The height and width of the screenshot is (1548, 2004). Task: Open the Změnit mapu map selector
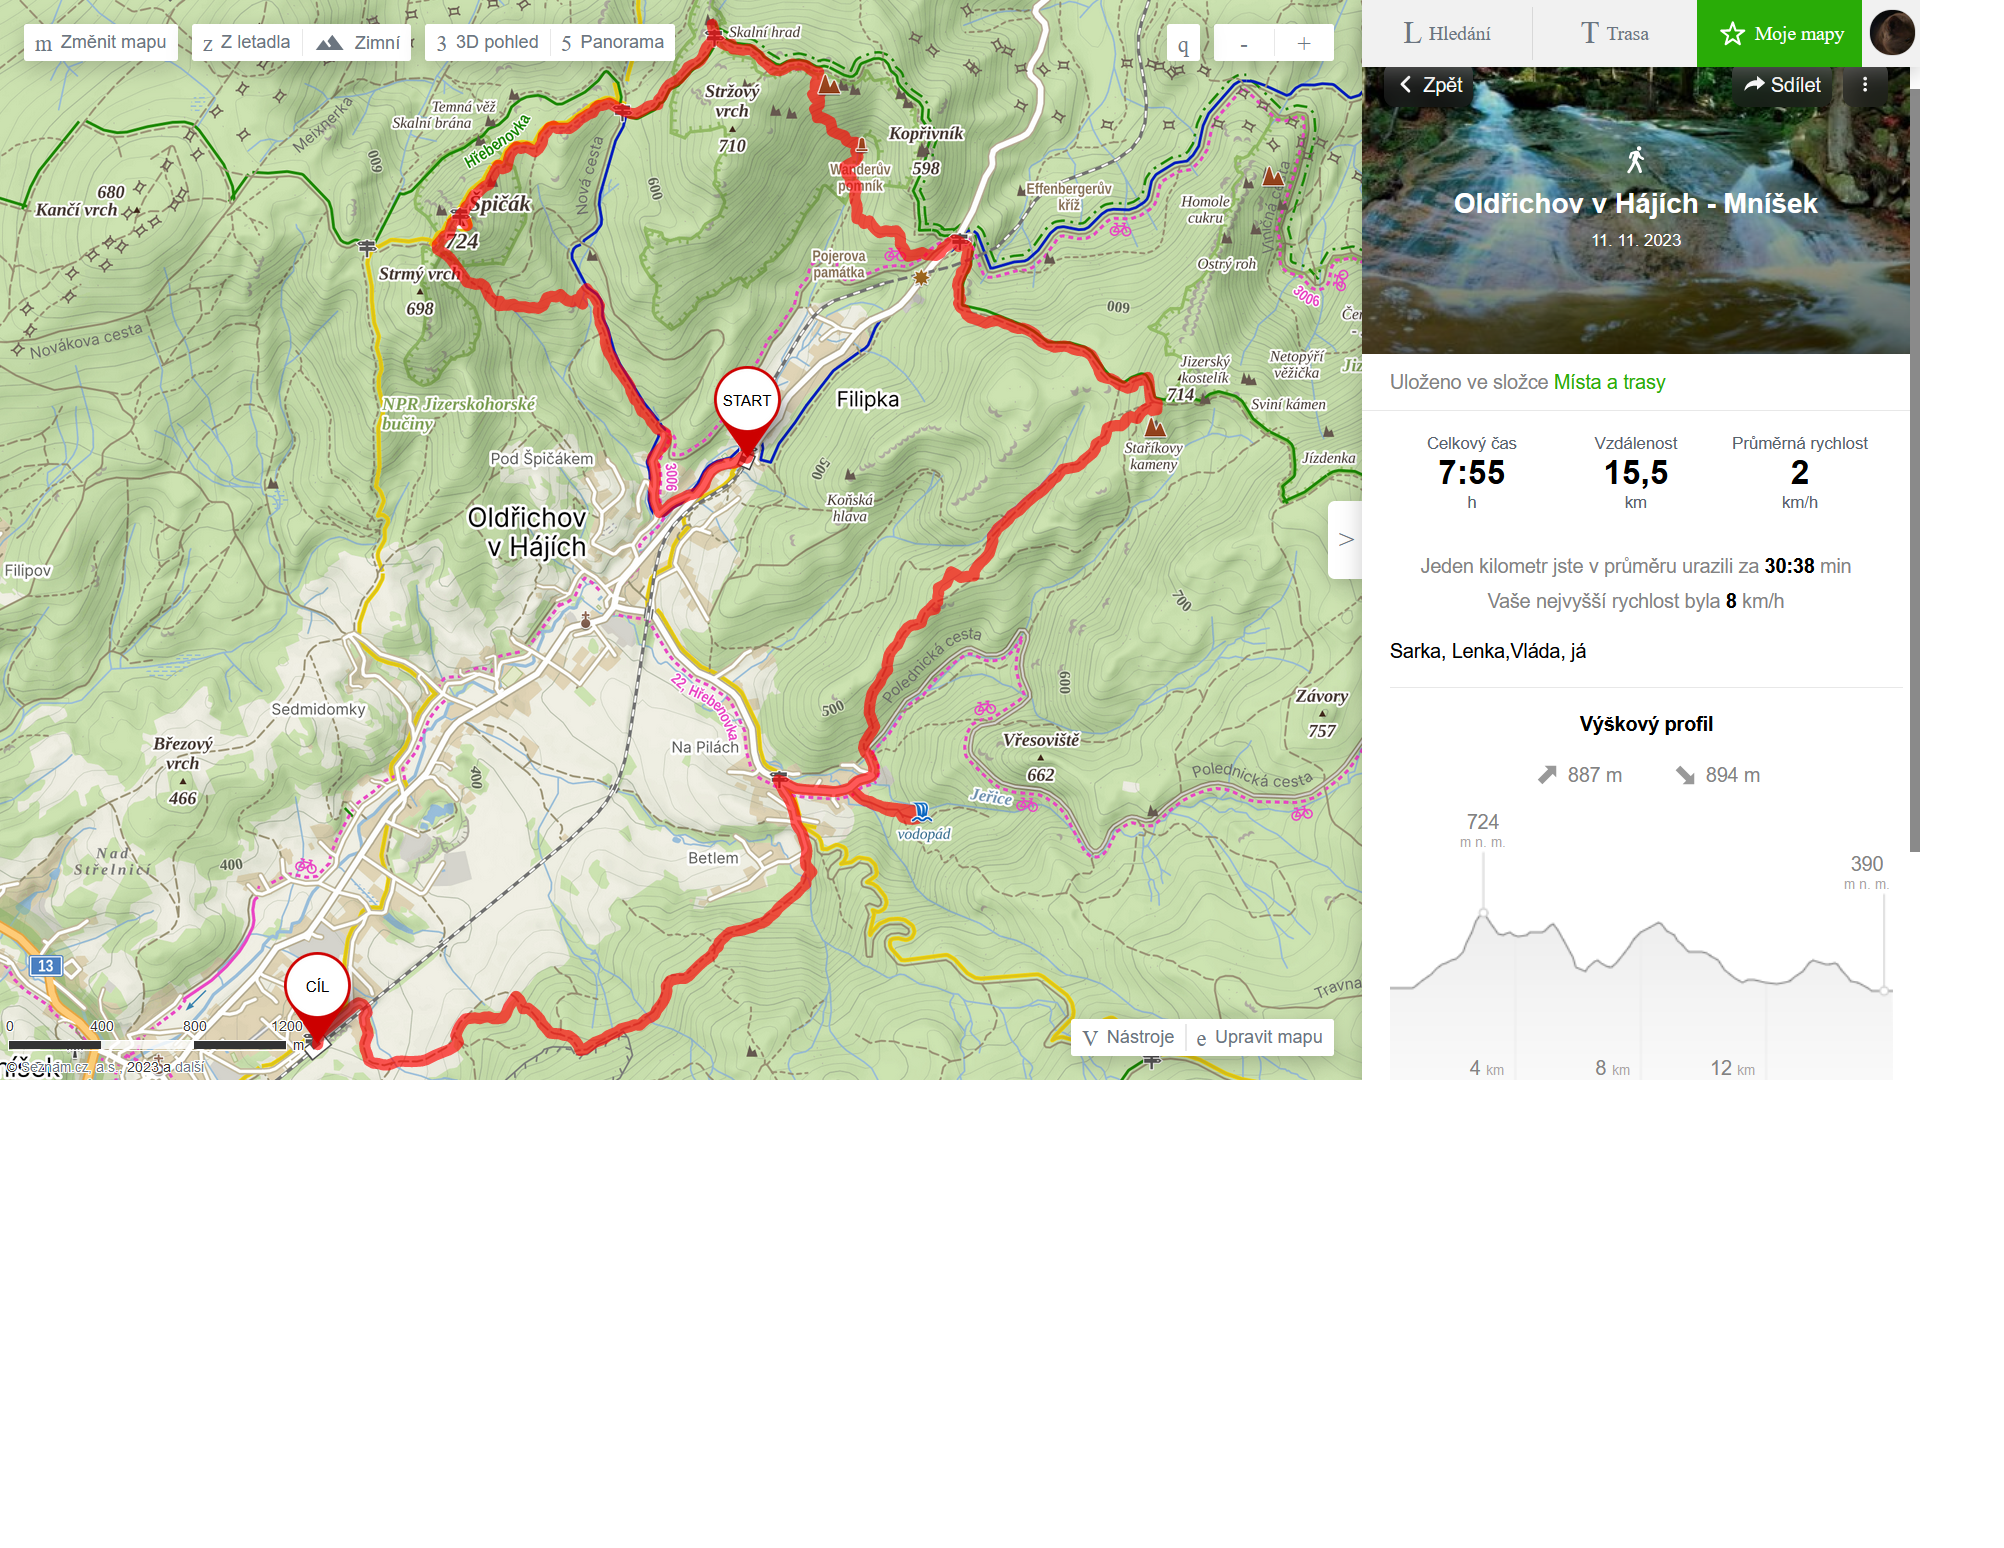pos(101,42)
